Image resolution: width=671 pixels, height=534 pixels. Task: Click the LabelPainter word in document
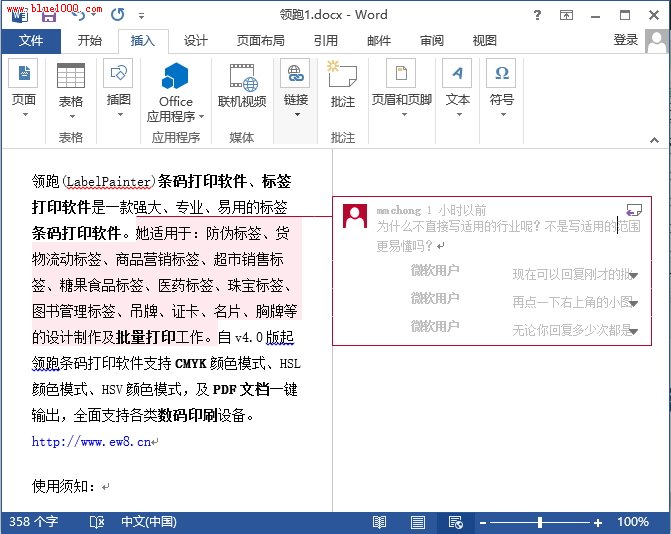pos(109,182)
